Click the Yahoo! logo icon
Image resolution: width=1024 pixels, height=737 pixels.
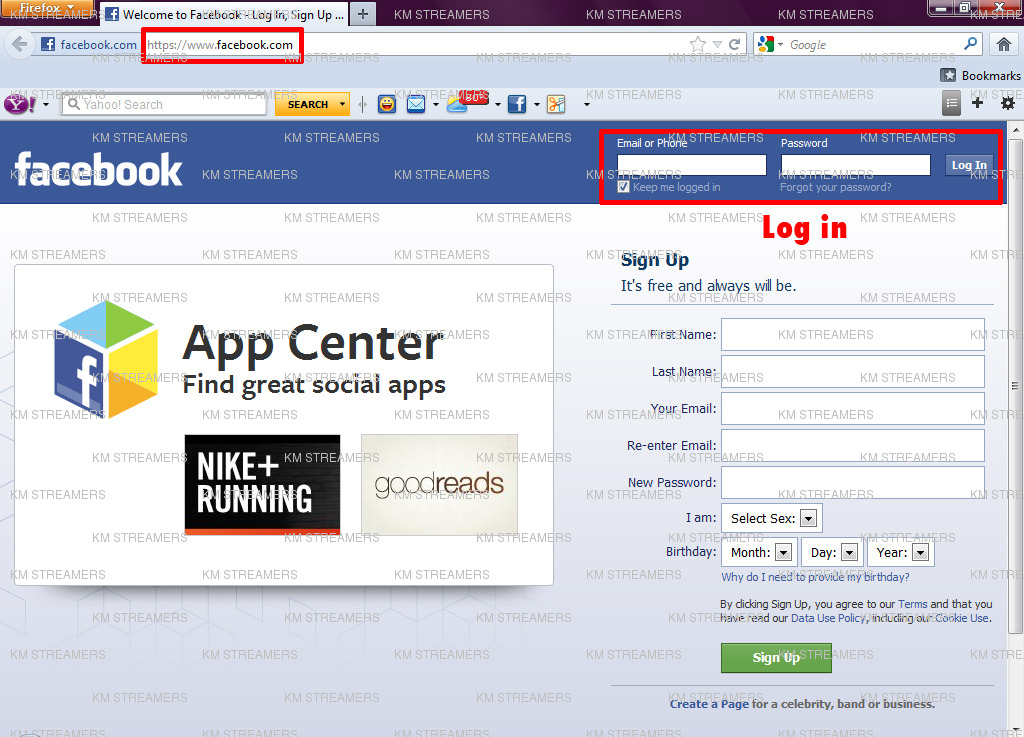pyautogui.click(x=19, y=104)
